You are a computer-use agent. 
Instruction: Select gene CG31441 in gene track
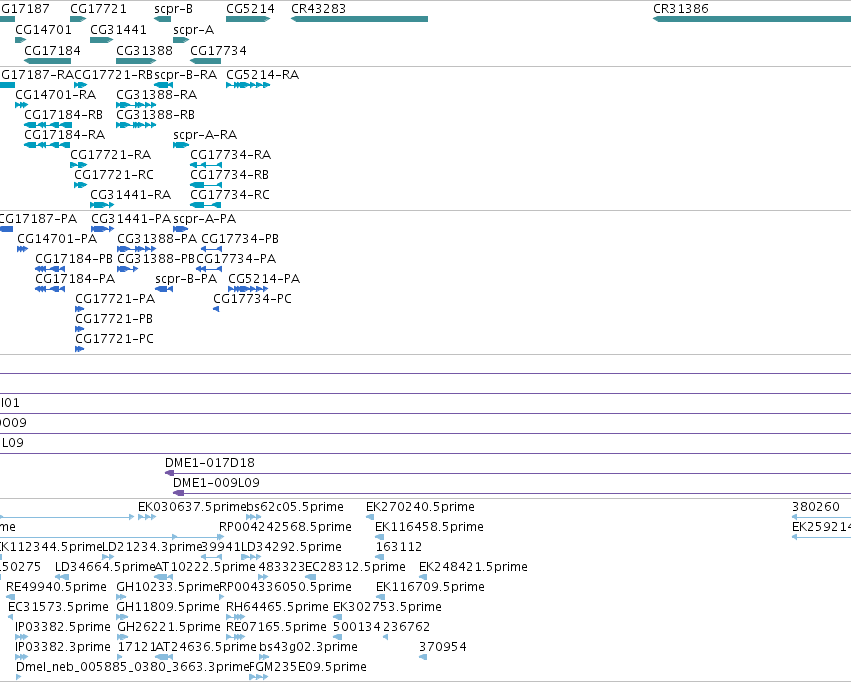pos(101,40)
